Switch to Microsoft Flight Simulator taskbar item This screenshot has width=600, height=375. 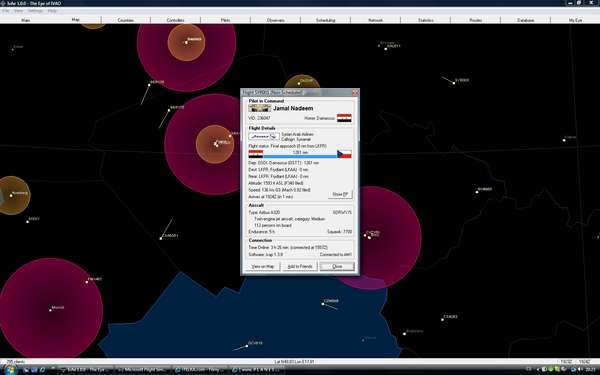[x=143, y=370]
